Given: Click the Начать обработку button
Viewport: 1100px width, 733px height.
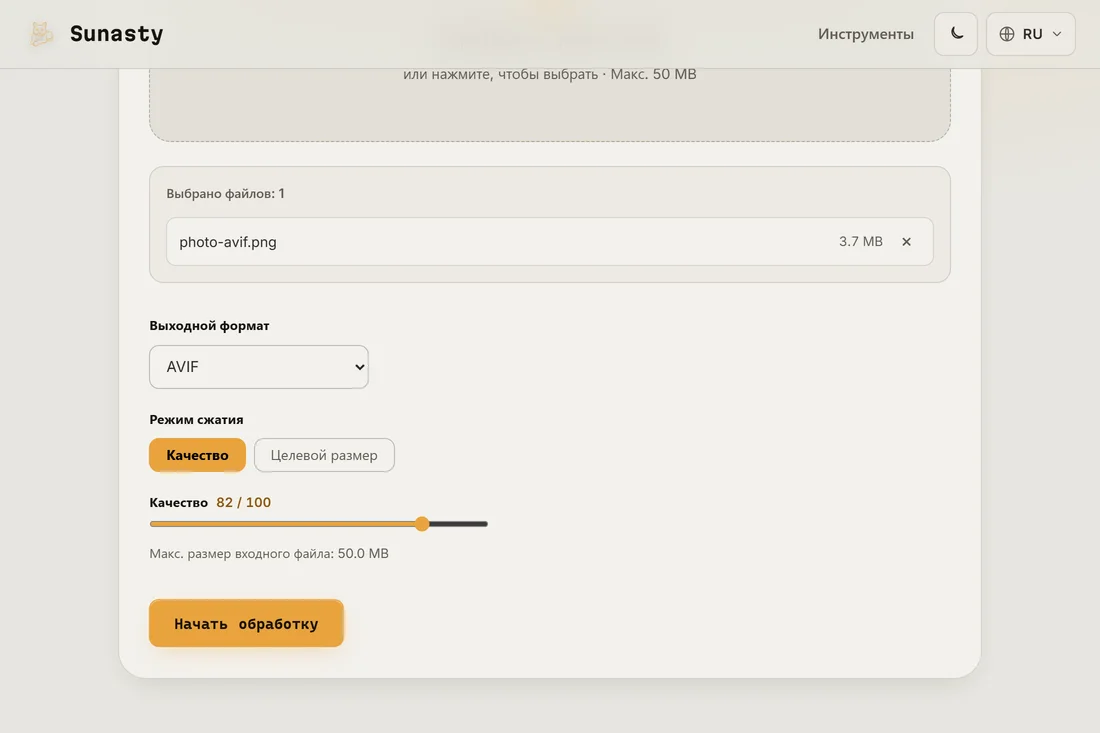Looking at the screenshot, I should coord(246,623).
